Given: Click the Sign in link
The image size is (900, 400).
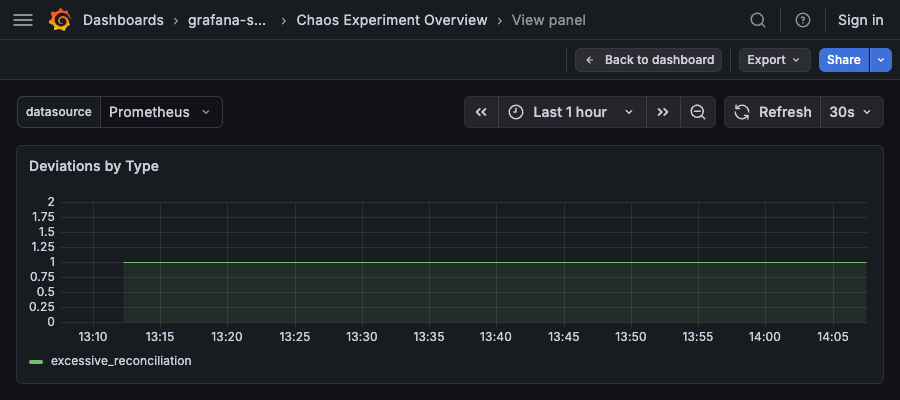Looking at the screenshot, I should click(x=860, y=20).
